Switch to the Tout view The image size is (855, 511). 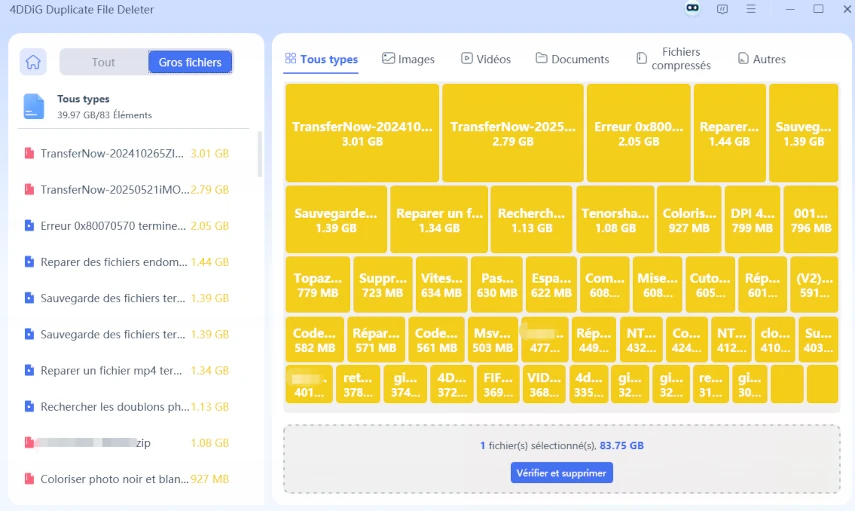(x=103, y=62)
